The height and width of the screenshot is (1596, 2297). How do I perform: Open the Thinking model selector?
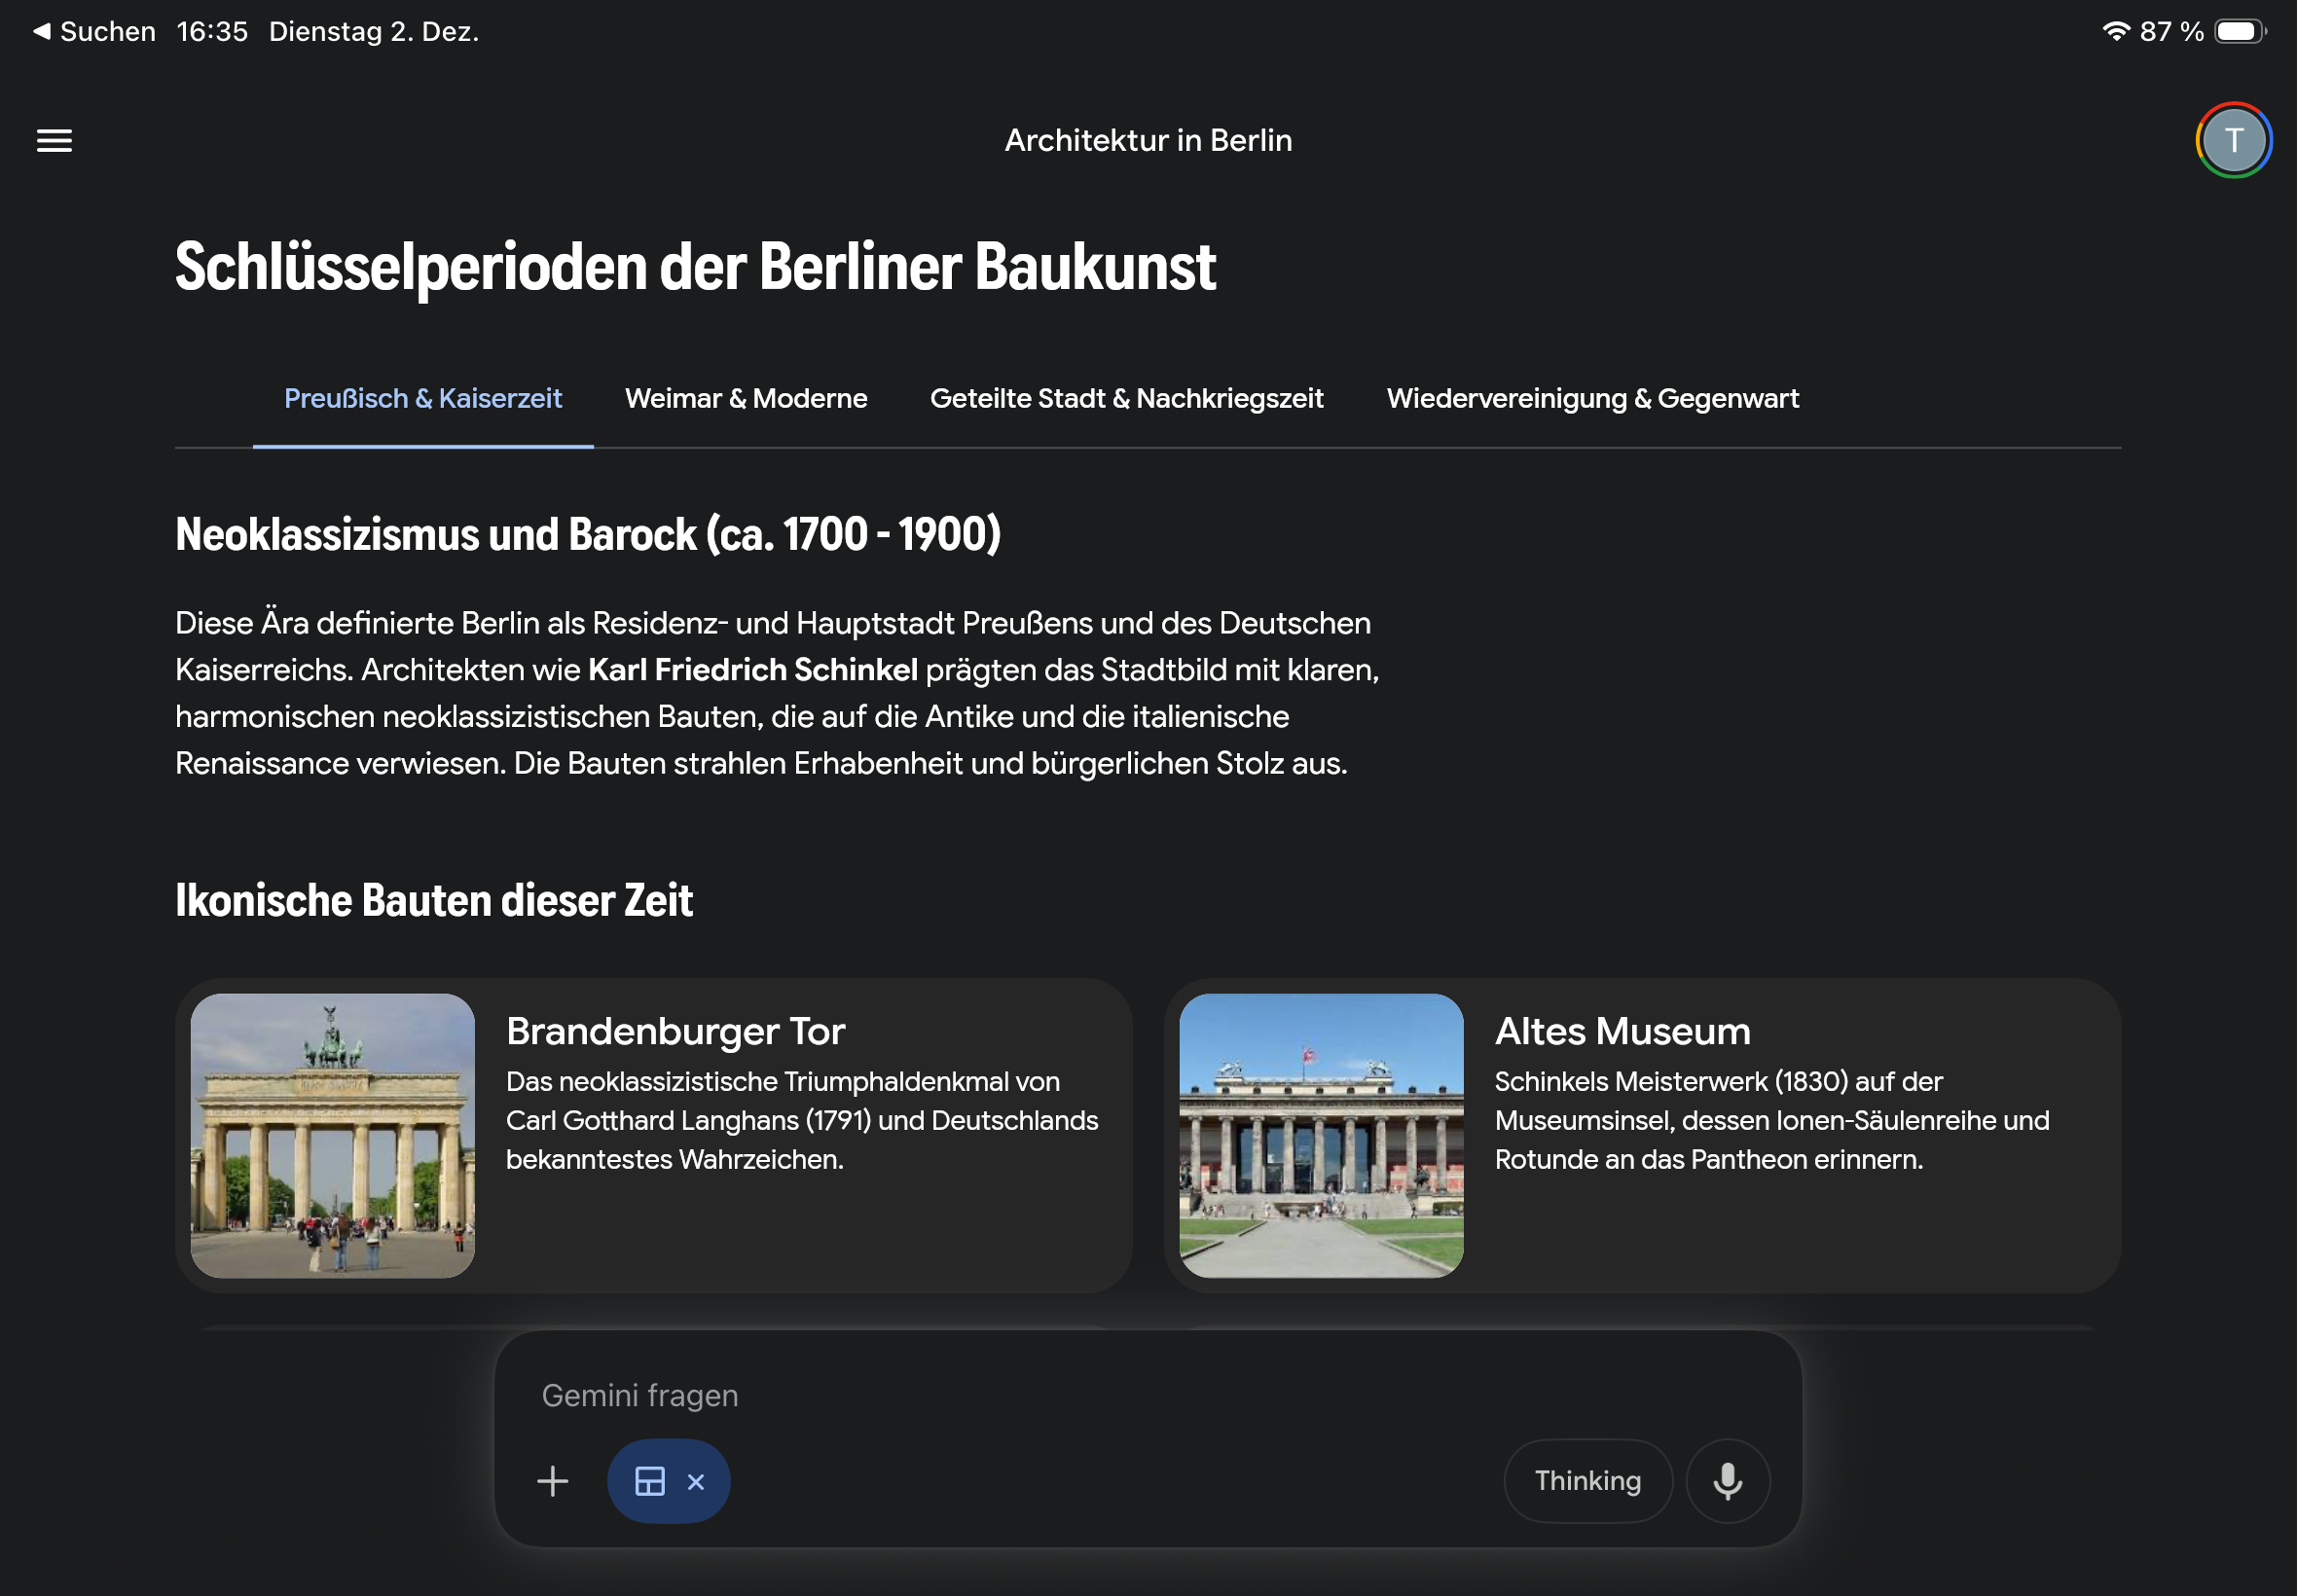point(1587,1481)
